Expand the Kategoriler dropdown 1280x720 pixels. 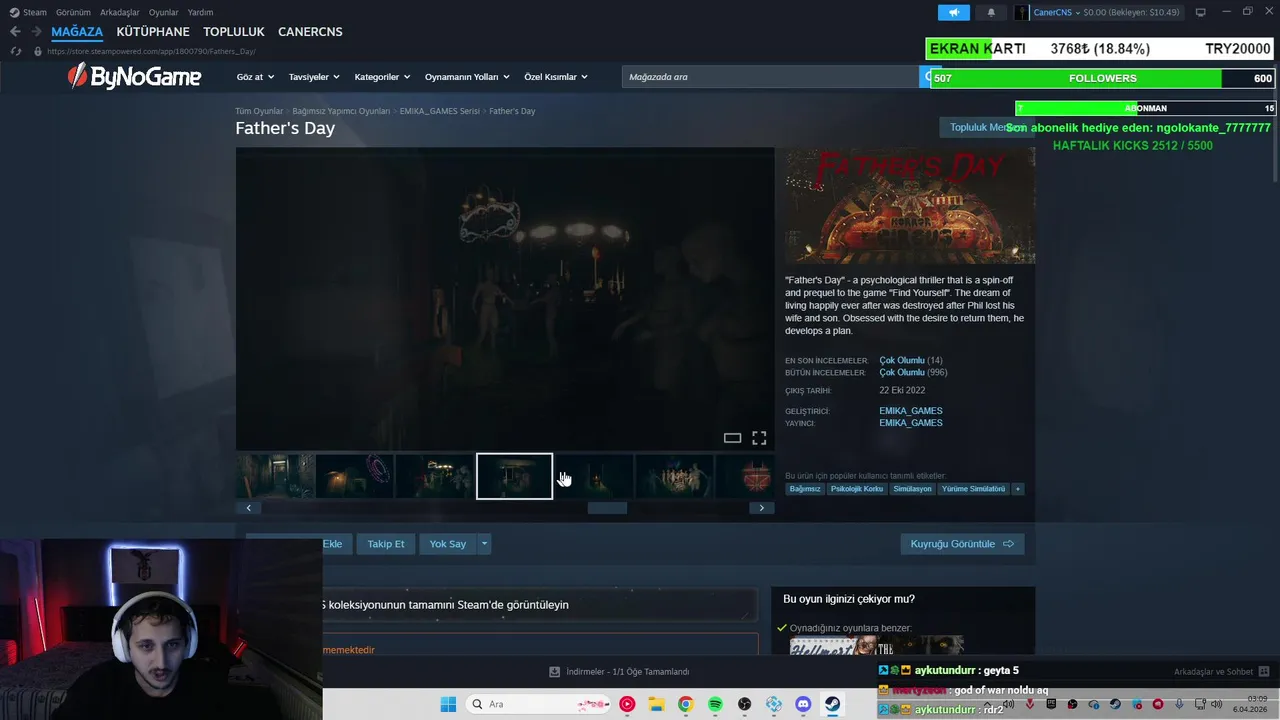click(x=382, y=77)
